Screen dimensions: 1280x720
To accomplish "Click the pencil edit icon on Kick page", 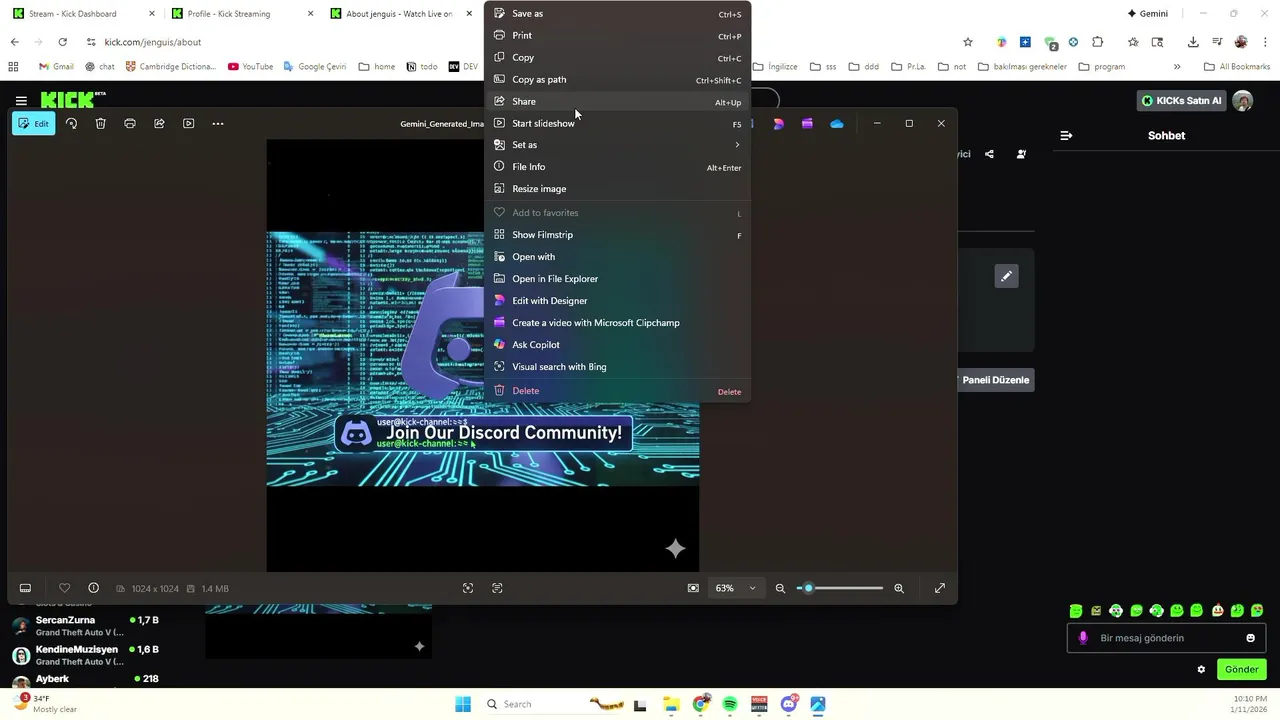I will pos(1006,276).
